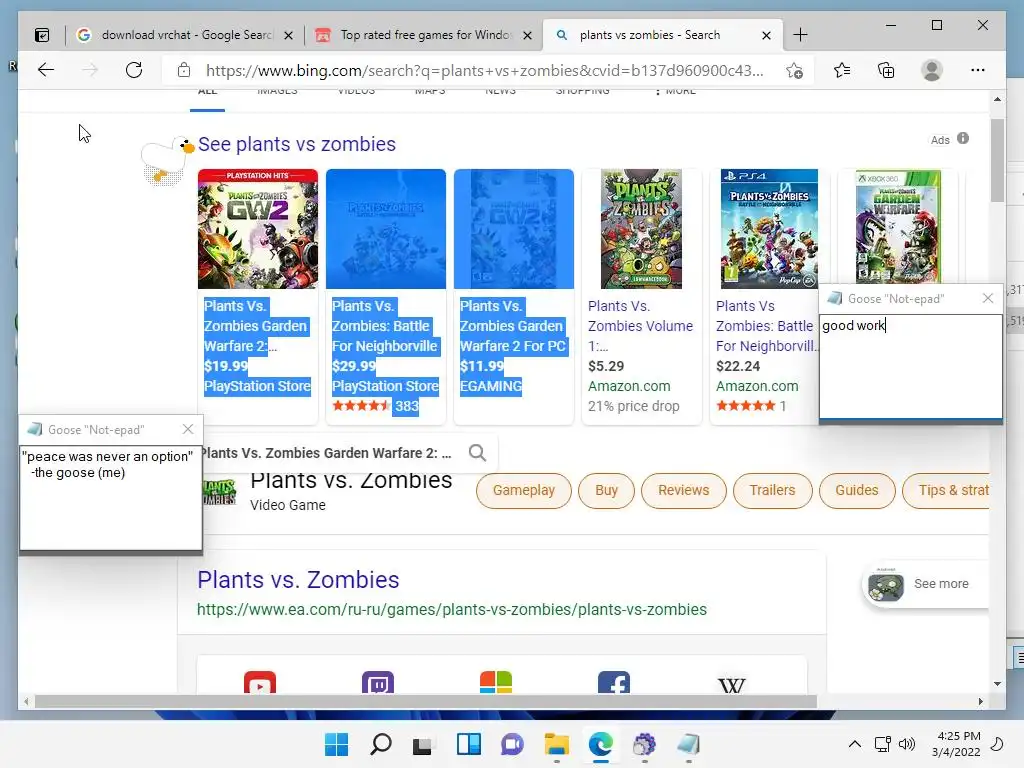Open Xbox 360 Garden Warfare thumbnail
The height and width of the screenshot is (768, 1024).
(898, 227)
